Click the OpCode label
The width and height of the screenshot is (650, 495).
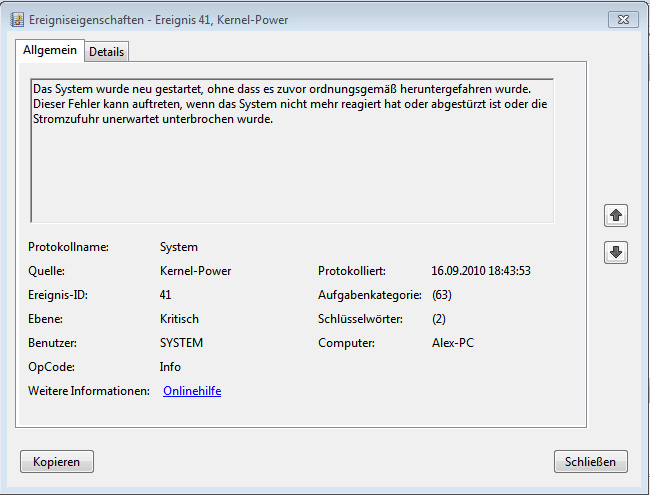[x=51, y=367]
